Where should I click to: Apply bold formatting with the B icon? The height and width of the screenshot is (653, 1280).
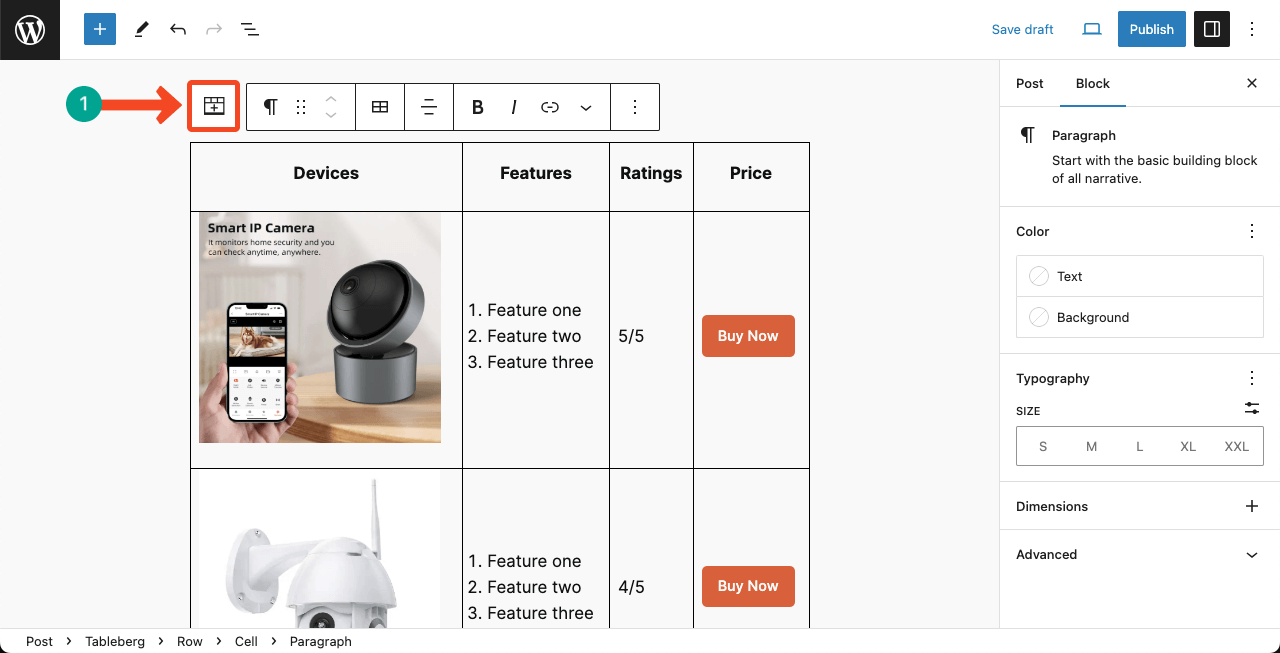click(477, 106)
